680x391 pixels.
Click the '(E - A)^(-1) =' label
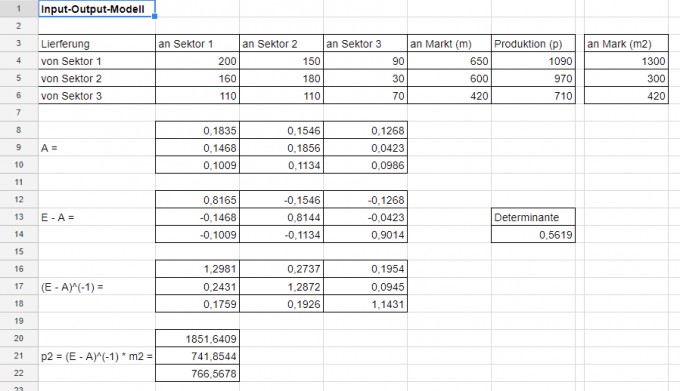coord(97,286)
